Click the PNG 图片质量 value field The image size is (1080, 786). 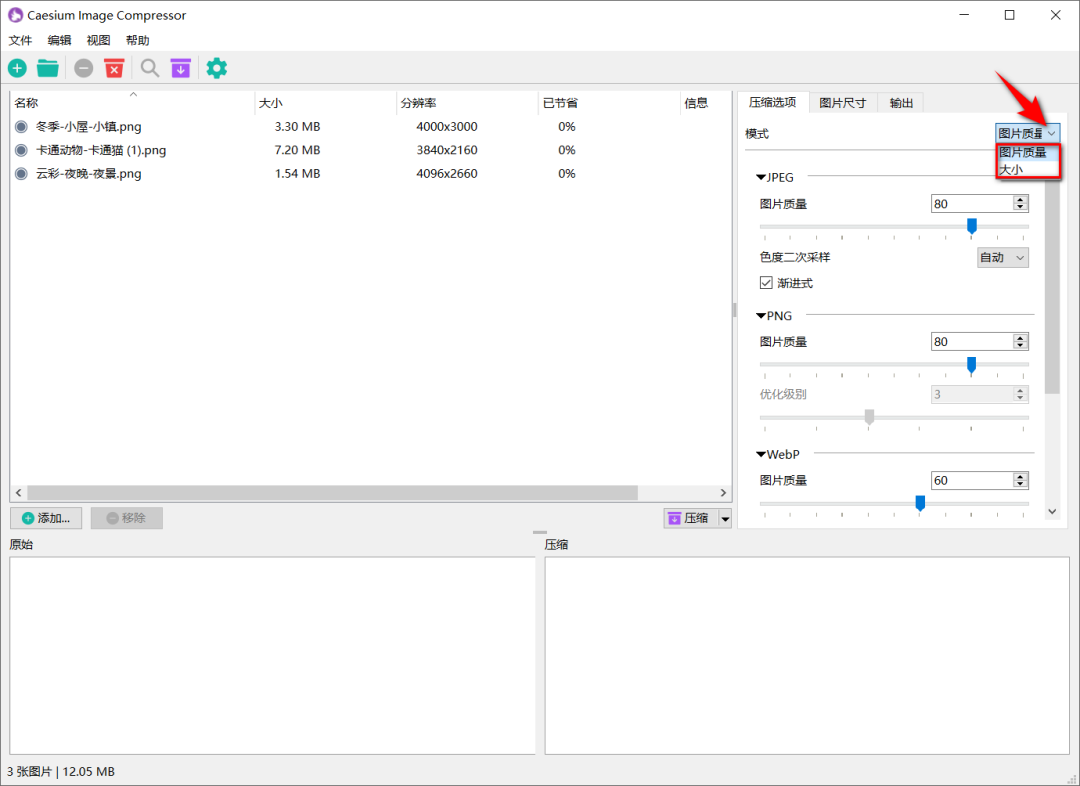(972, 342)
